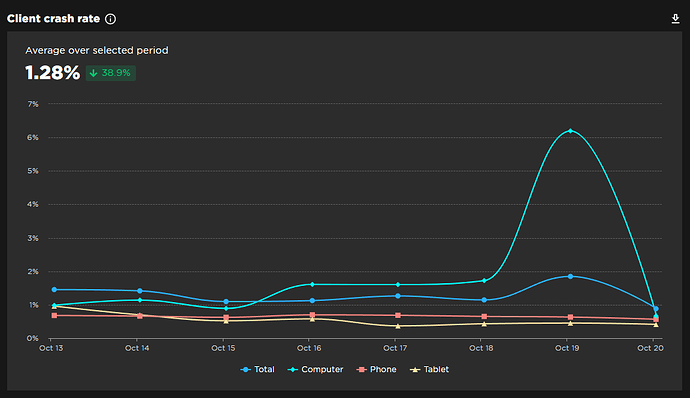Select the Total data point on Oct 20
The height and width of the screenshot is (398, 690).
pyautogui.click(x=656, y=309)
